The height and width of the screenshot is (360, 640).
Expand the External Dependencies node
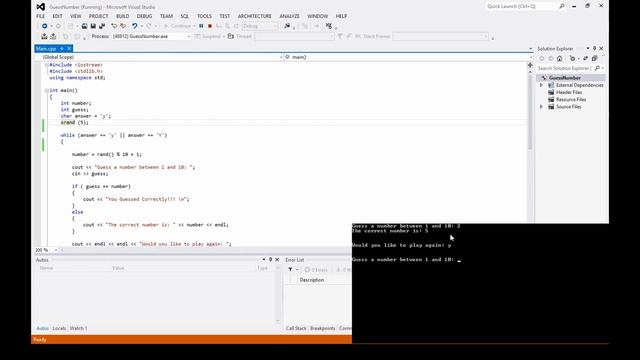pos(542,85)
